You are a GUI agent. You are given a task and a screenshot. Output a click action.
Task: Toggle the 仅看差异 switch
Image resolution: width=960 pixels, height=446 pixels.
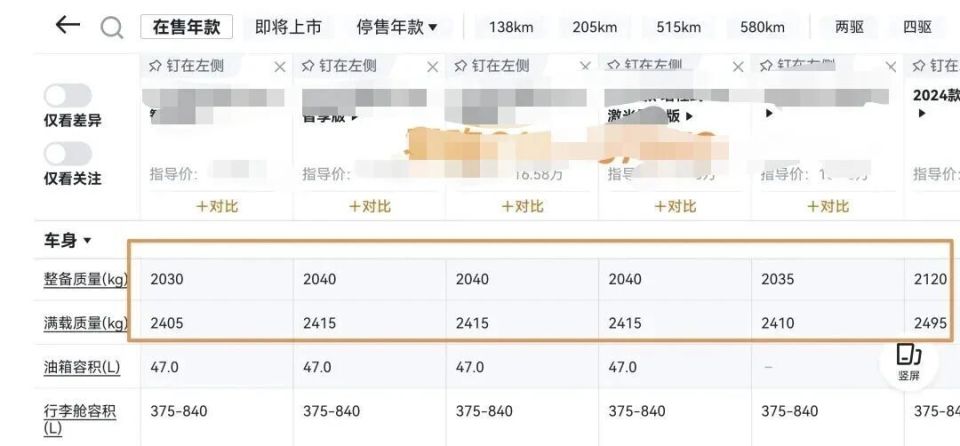coord(68,96)
